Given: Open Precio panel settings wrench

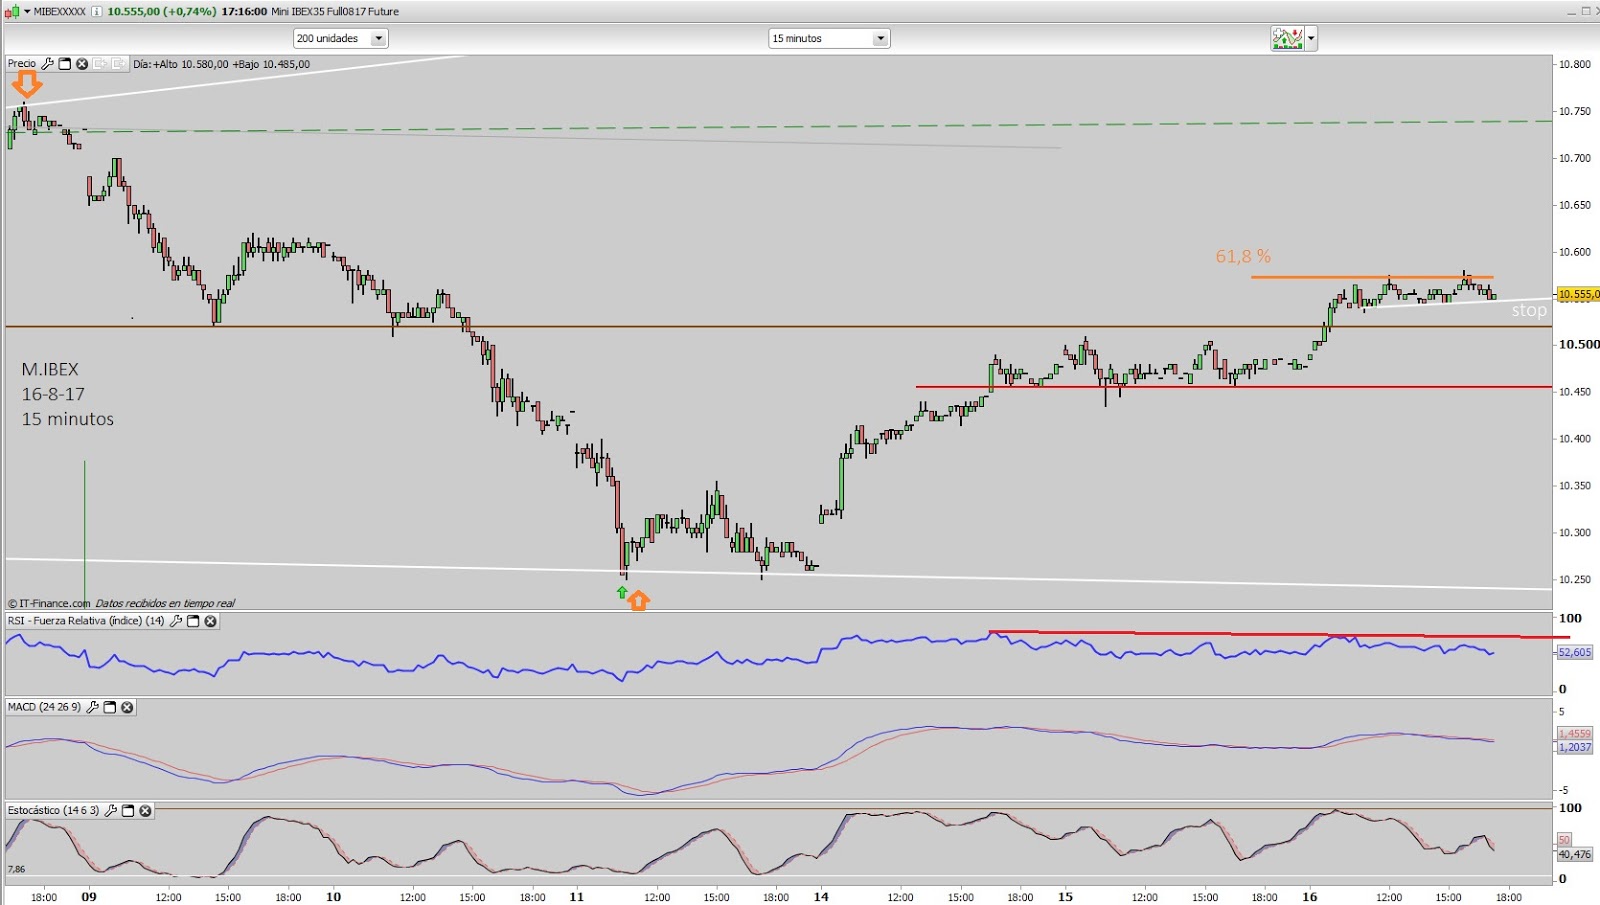Looking at the screenshot, I should (47, 63).
